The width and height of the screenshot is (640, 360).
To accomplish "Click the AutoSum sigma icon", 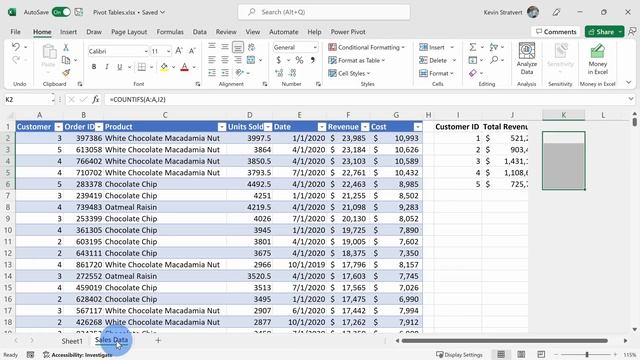I will (473, 47).
